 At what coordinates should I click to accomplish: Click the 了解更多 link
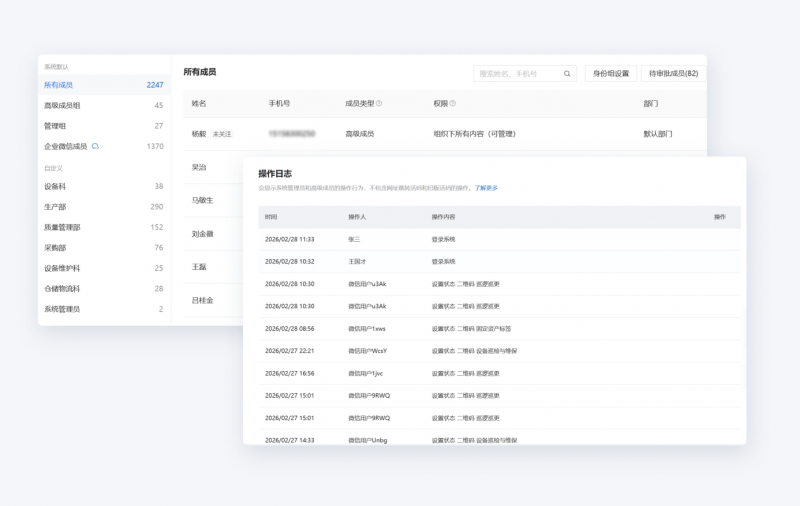pyautogui.click(x=486, y=188)
